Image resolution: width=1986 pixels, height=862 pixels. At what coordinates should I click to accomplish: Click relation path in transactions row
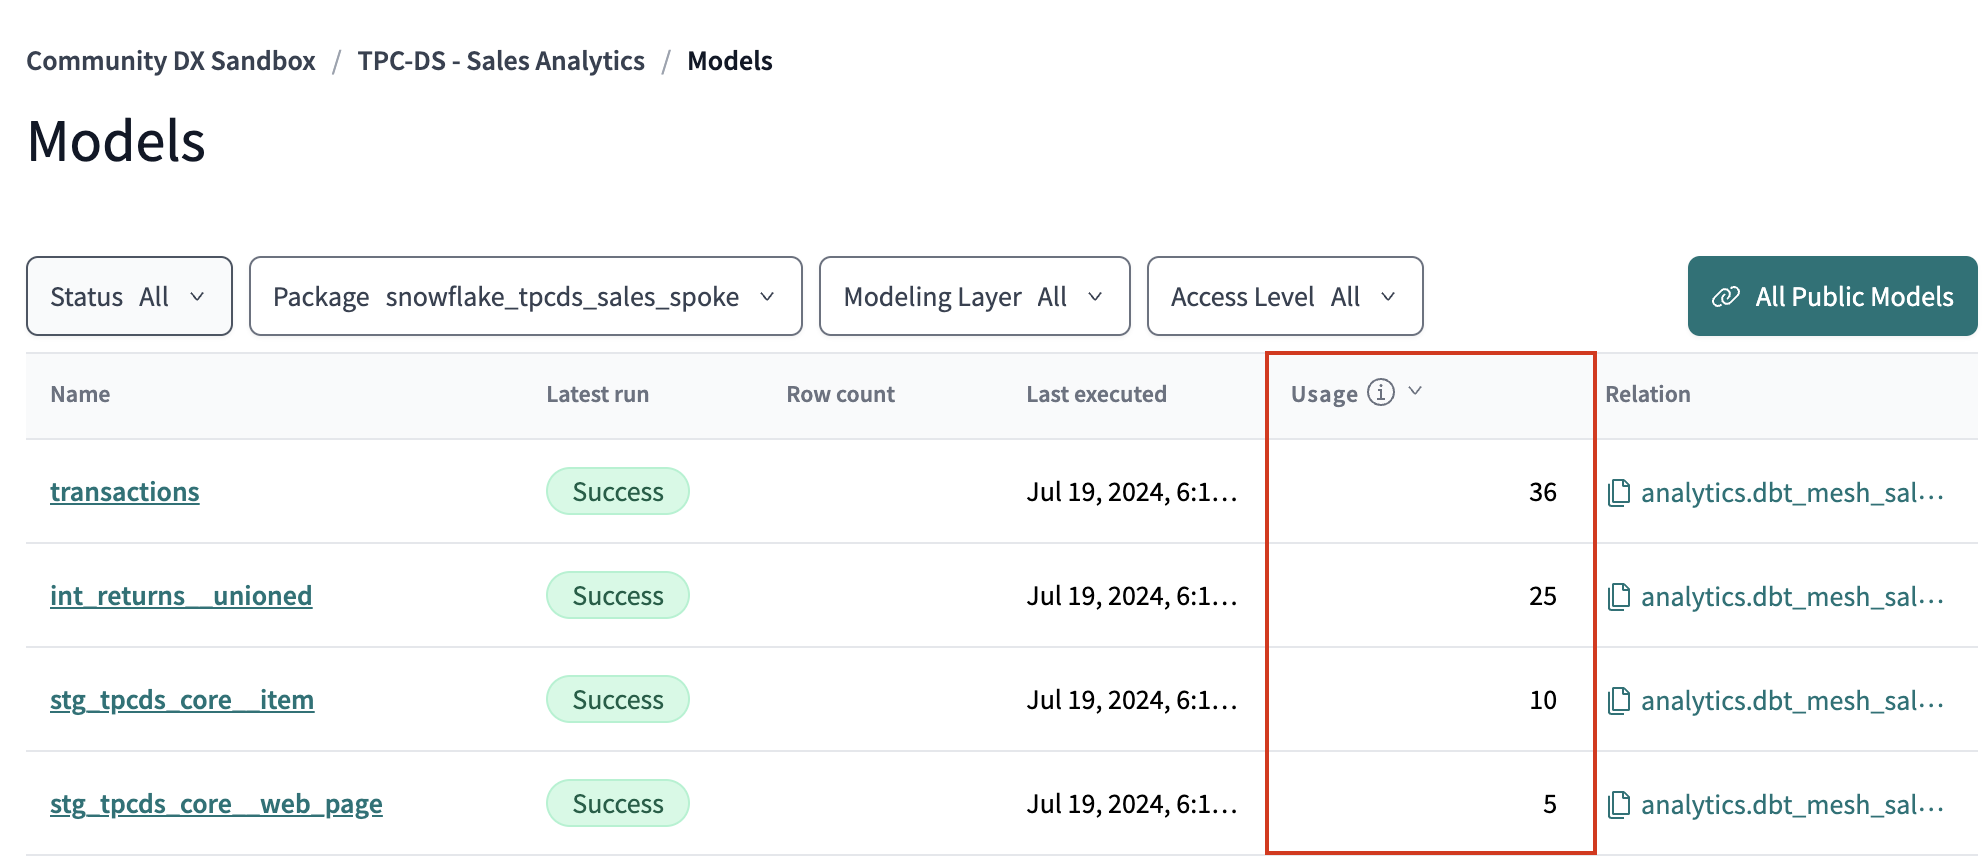tap(1792, 492)
